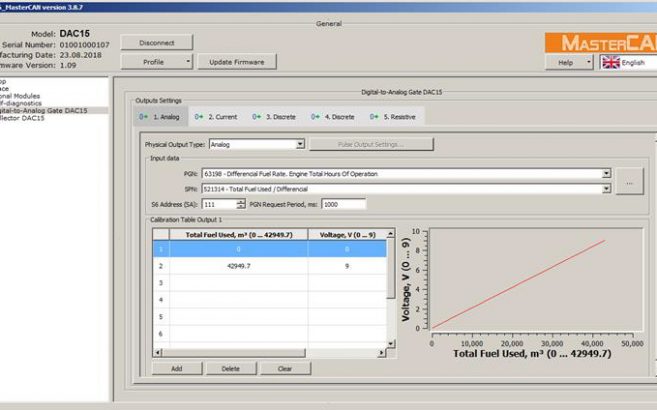
Task: Open the Help menu button
Action: (569, 62)
